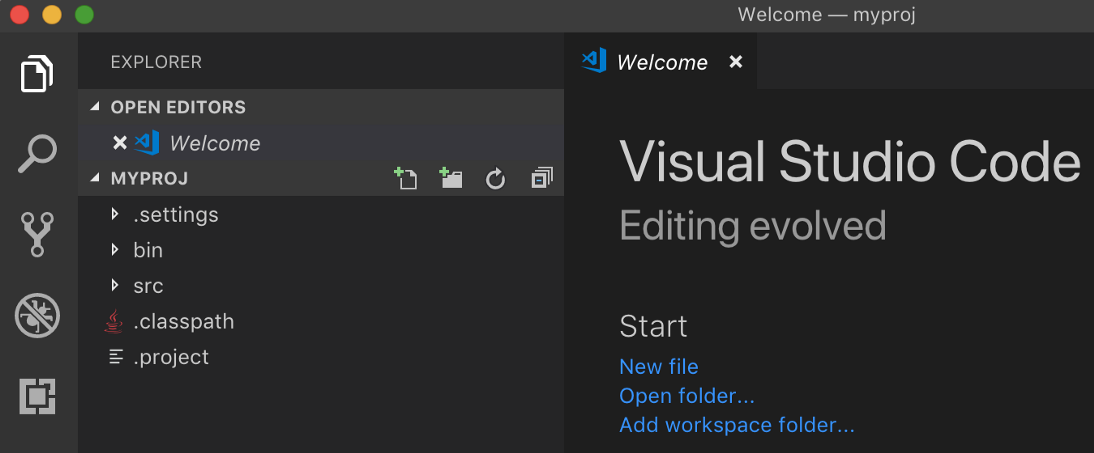
Task: Click the Add workspace folder link
Action: tap(737, 425)
